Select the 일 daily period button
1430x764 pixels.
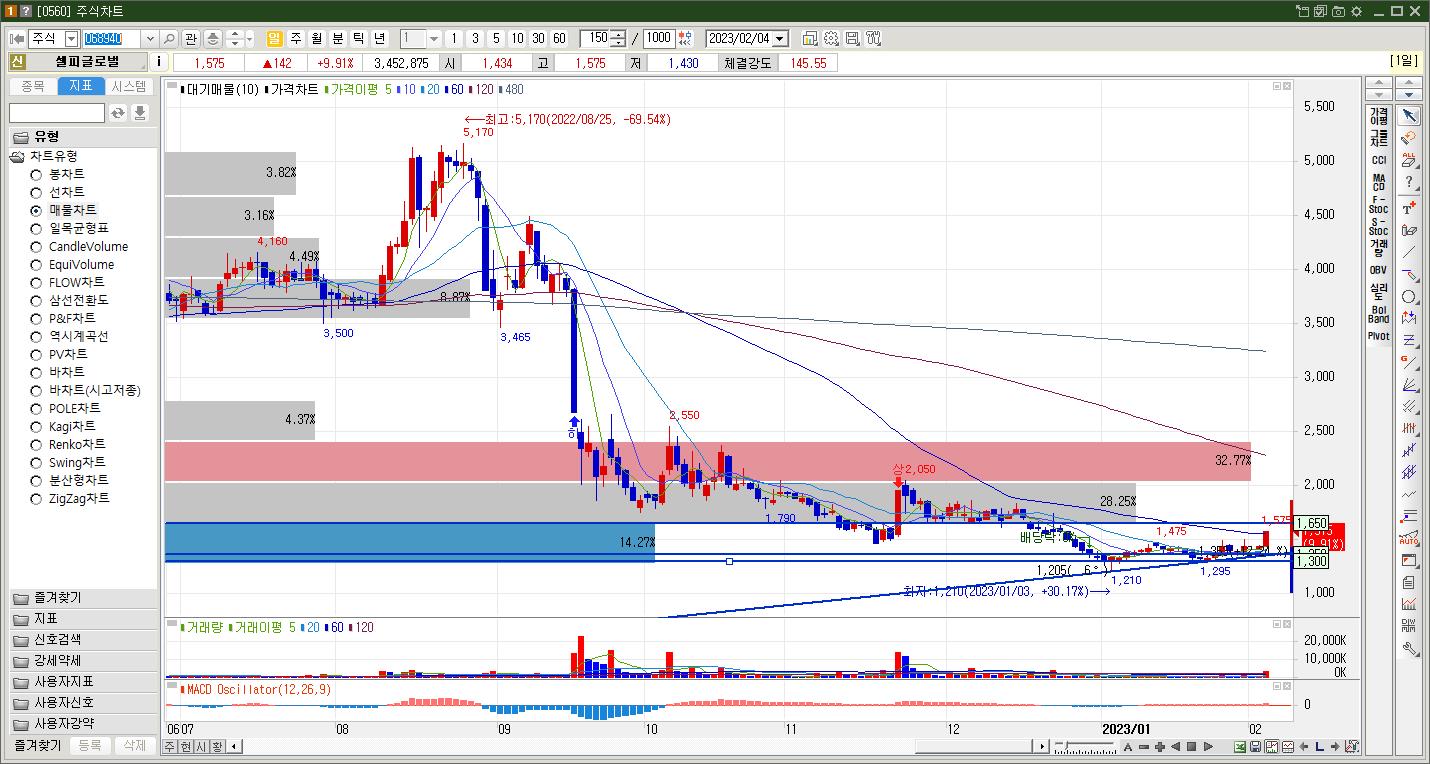274,38
